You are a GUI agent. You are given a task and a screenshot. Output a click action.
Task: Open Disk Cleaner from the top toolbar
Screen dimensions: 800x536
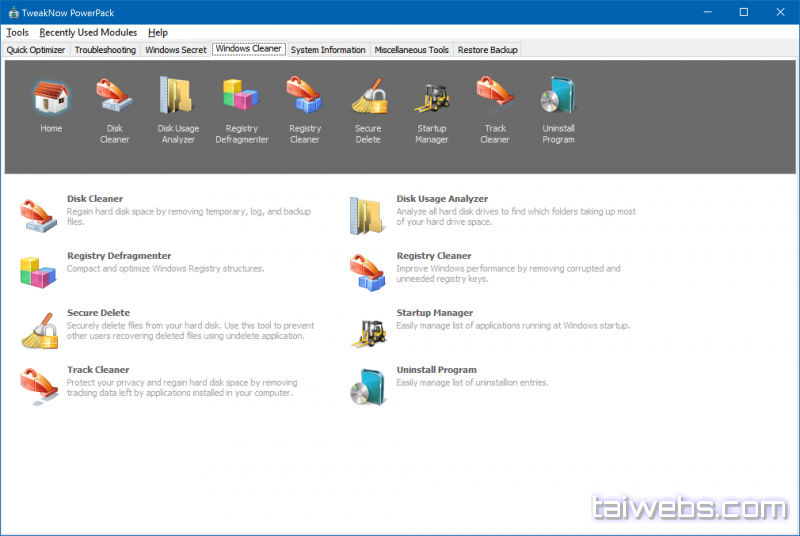114,99
